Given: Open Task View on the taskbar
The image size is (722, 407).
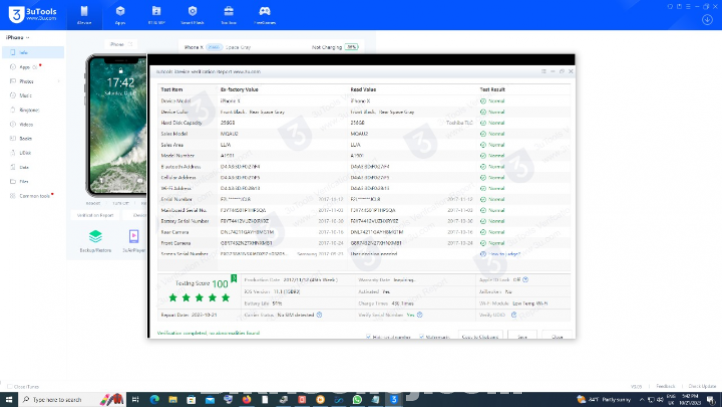Looking at the screenshot, I should [x=135, y=400].
